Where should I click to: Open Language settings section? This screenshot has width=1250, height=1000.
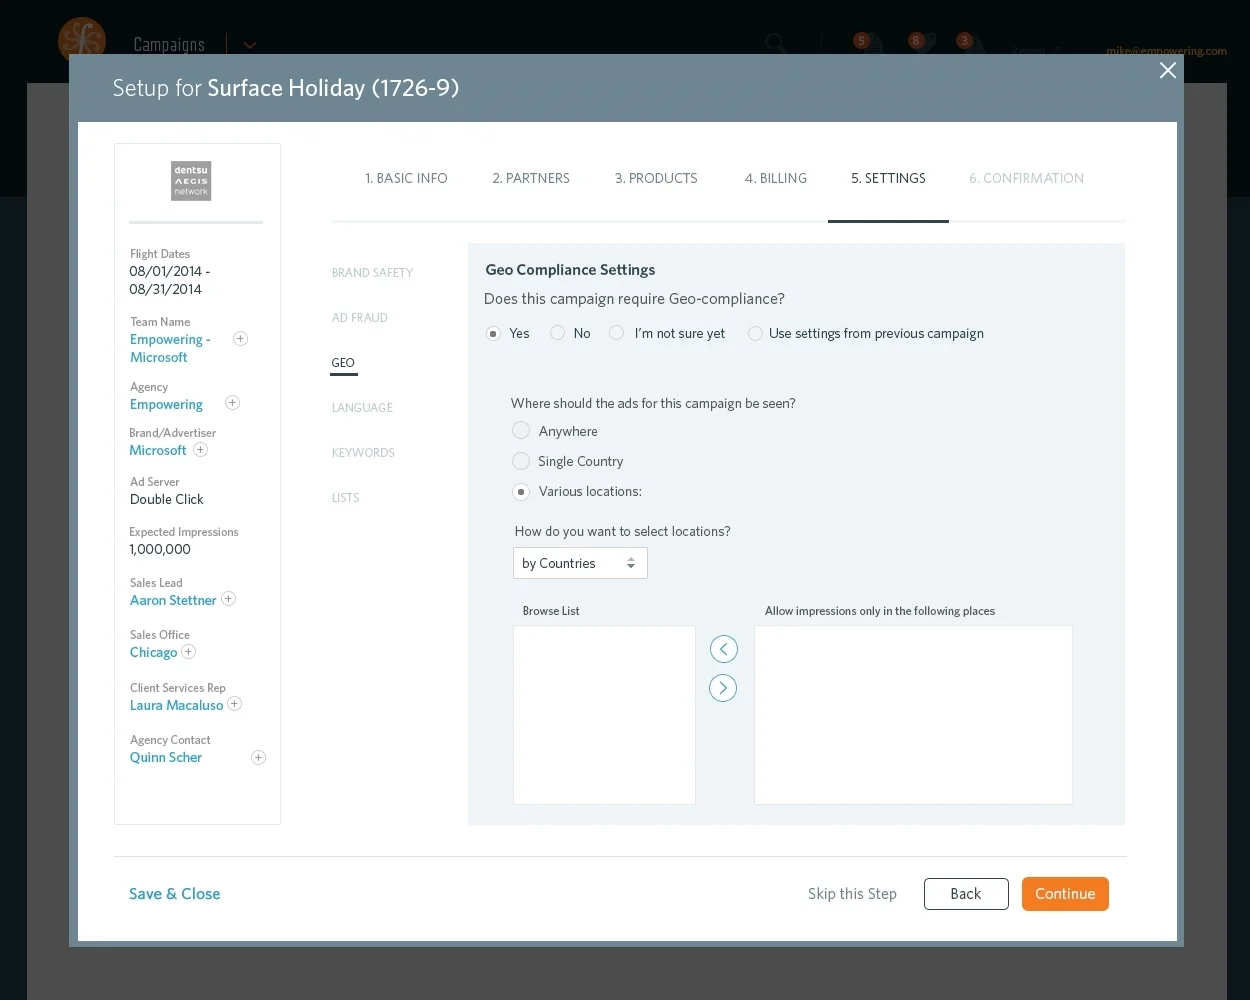[x=362, y=408]
